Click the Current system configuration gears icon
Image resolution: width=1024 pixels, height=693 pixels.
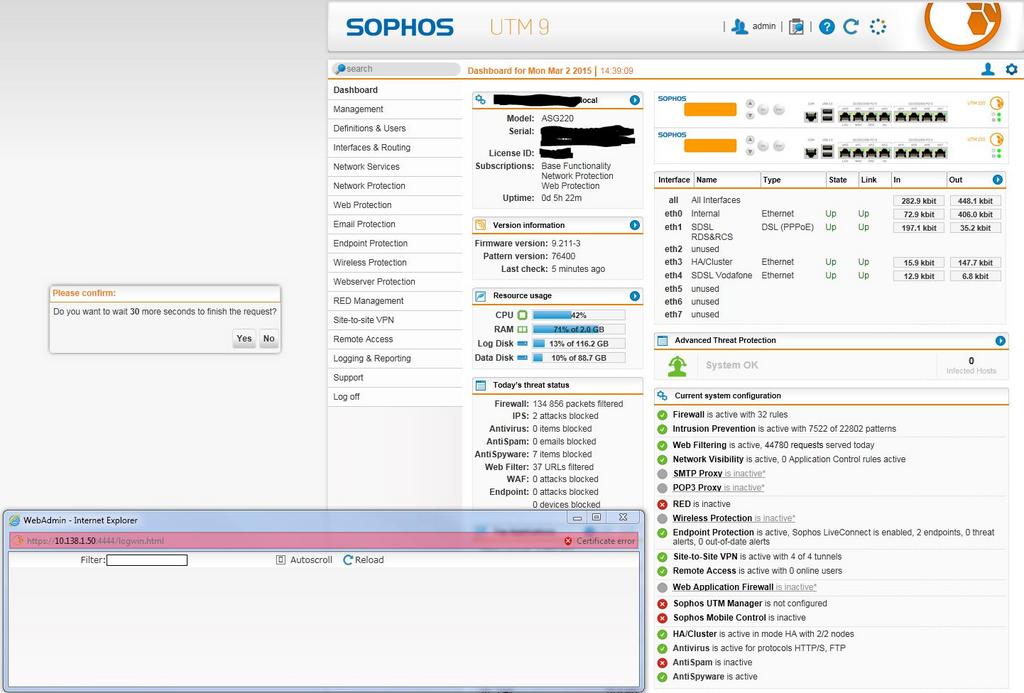click(x=662, y=396)
